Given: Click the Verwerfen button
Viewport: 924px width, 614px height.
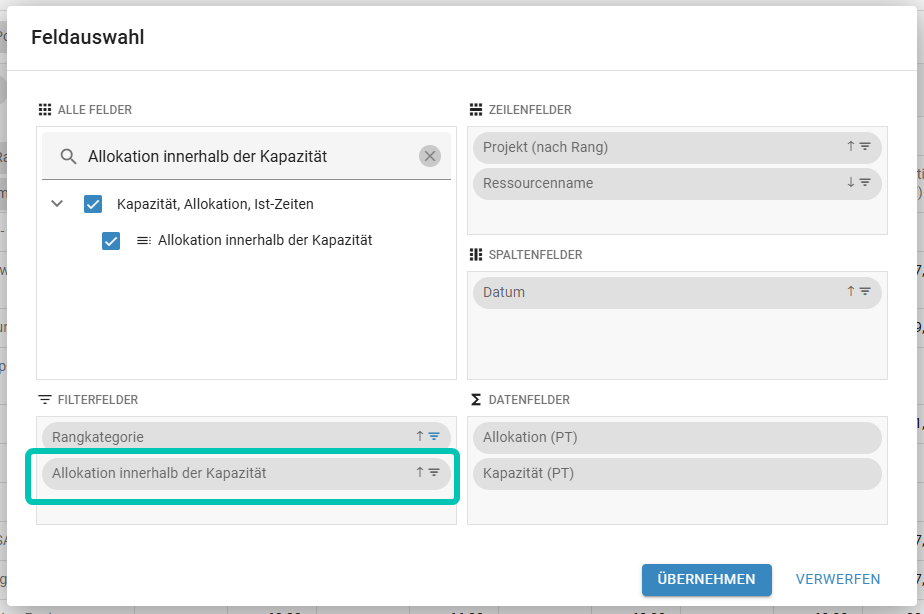Looking at the screenshot, I should click(x=838, y=580).
